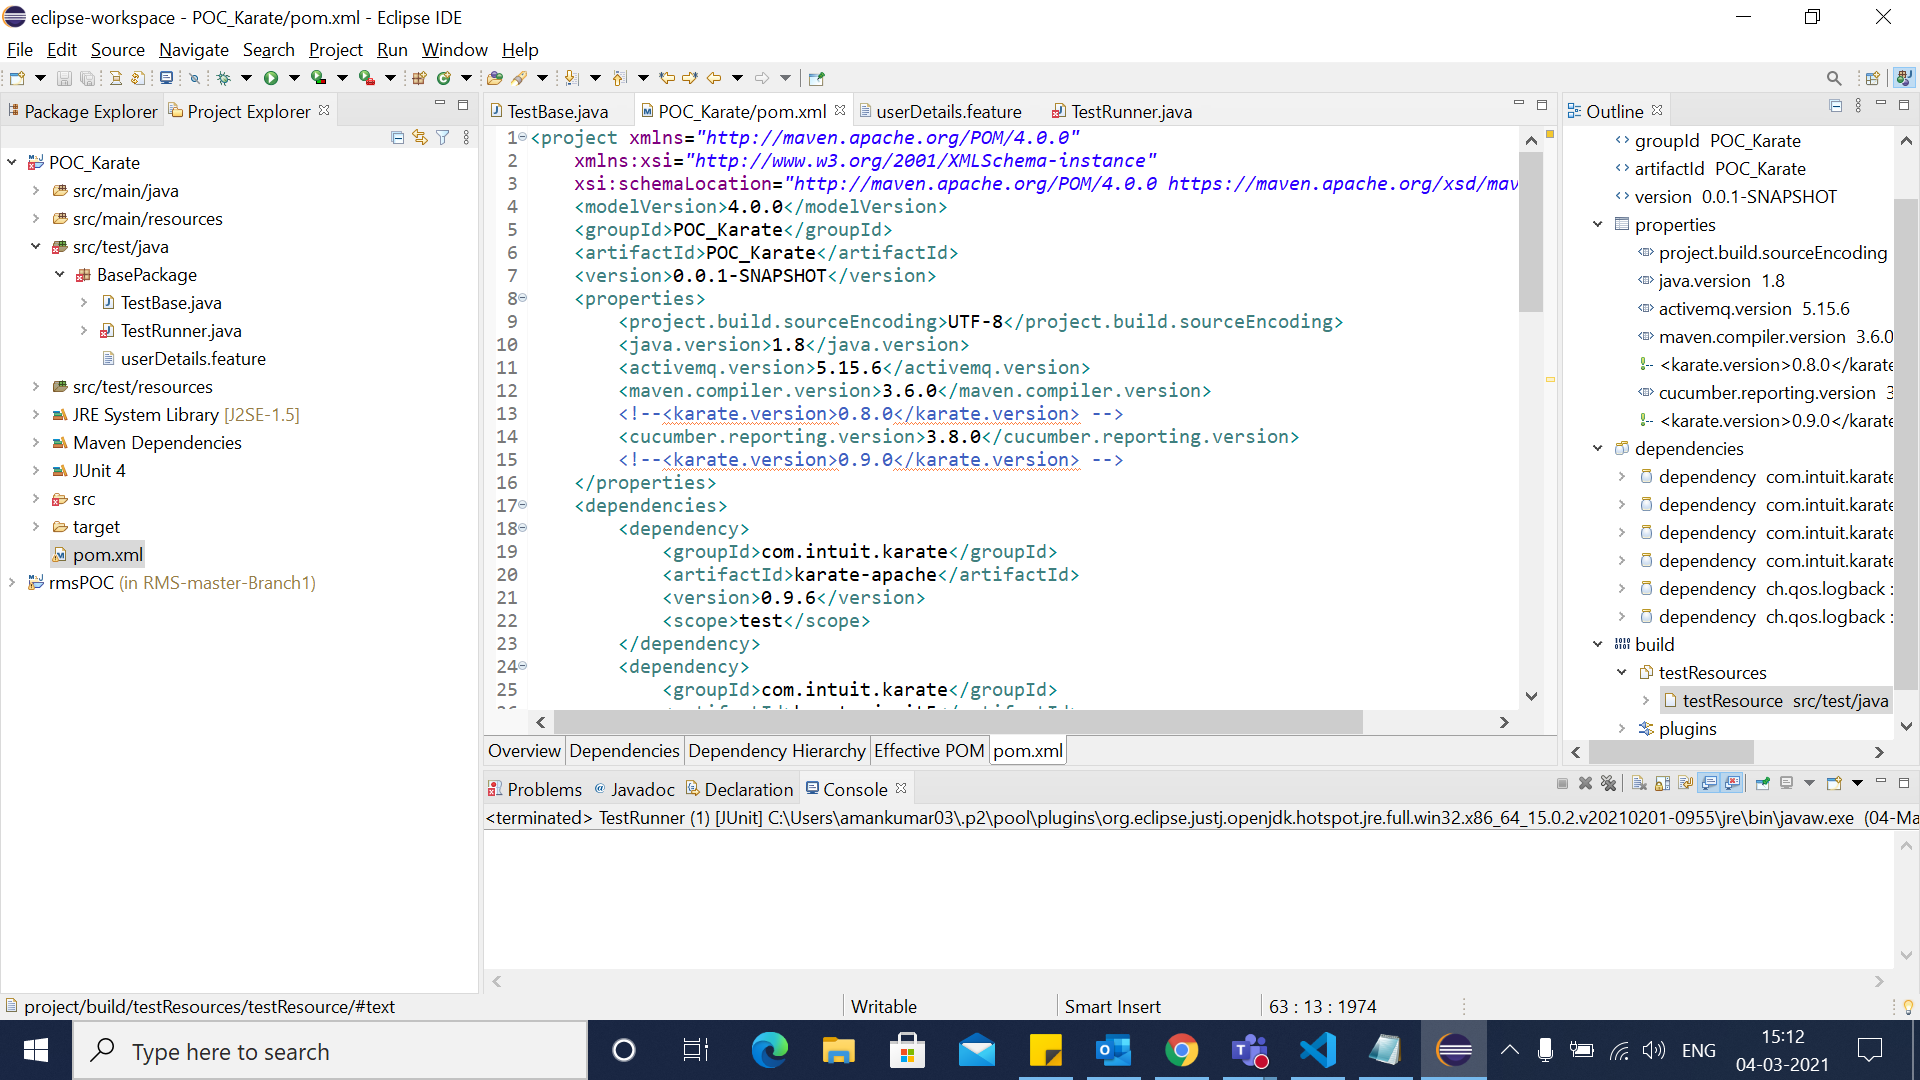
Task: Click inside the Windows taskbar search box
Action: click(x=330, y=1051)
